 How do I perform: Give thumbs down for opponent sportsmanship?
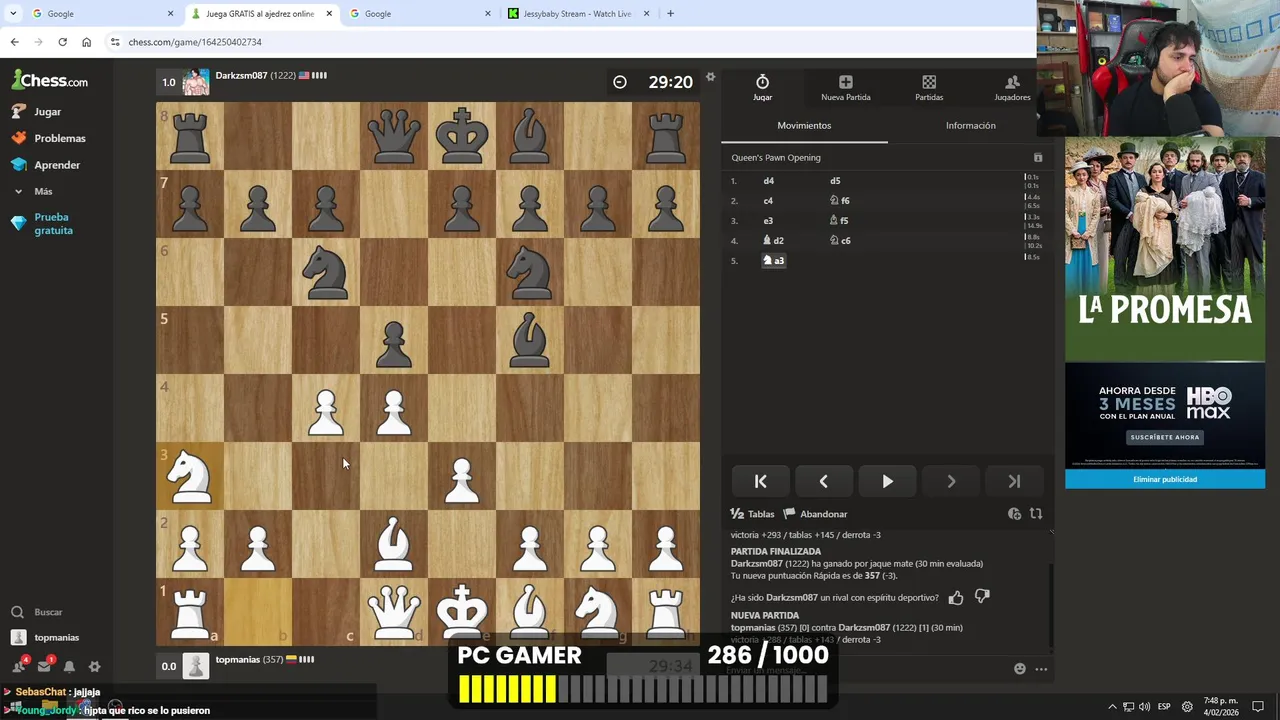coord(982,598)
